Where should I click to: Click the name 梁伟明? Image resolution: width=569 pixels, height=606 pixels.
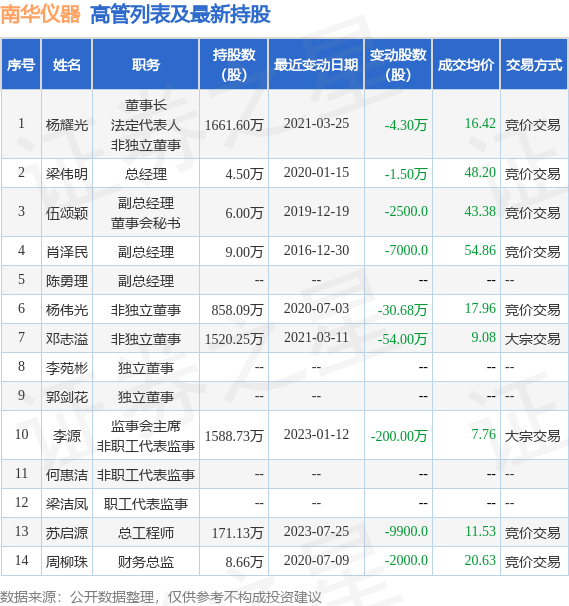point(67,174)
